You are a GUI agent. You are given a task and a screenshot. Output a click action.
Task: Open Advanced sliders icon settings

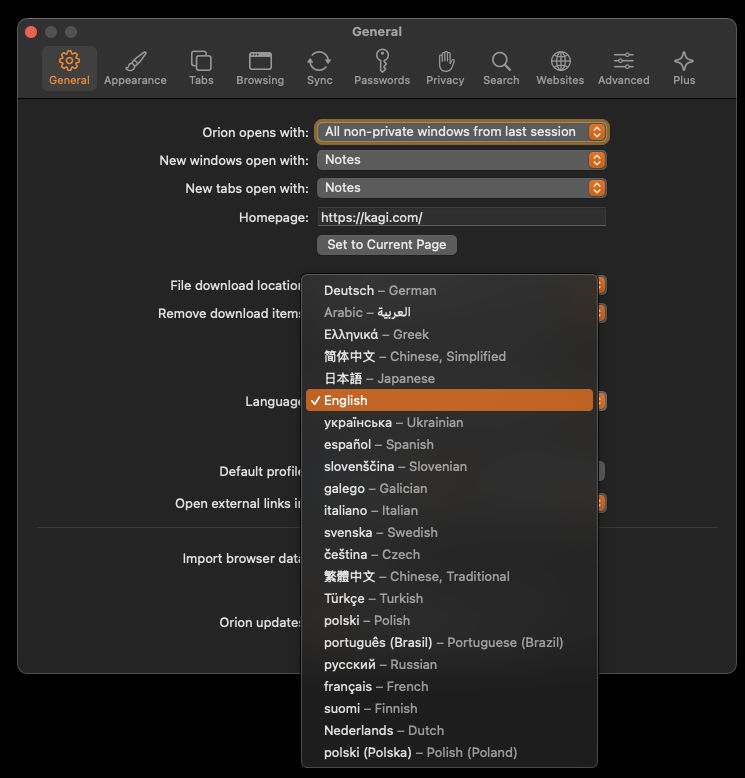click(623, 68)
